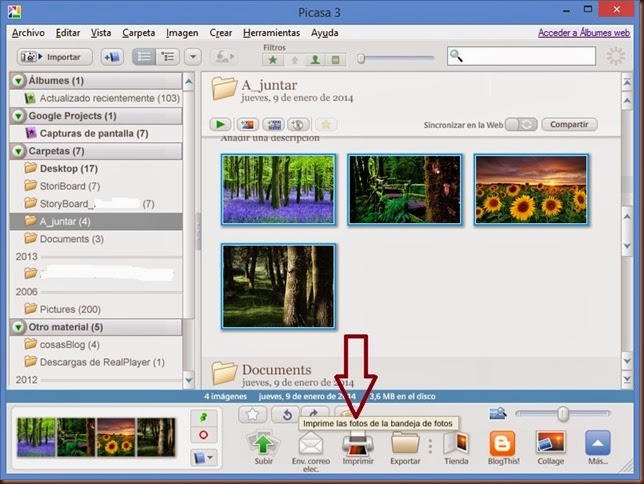Select the cosasBlog (4) folder
Image resolution: width=644 pixels, height=484 pixels.
[96, 344]
